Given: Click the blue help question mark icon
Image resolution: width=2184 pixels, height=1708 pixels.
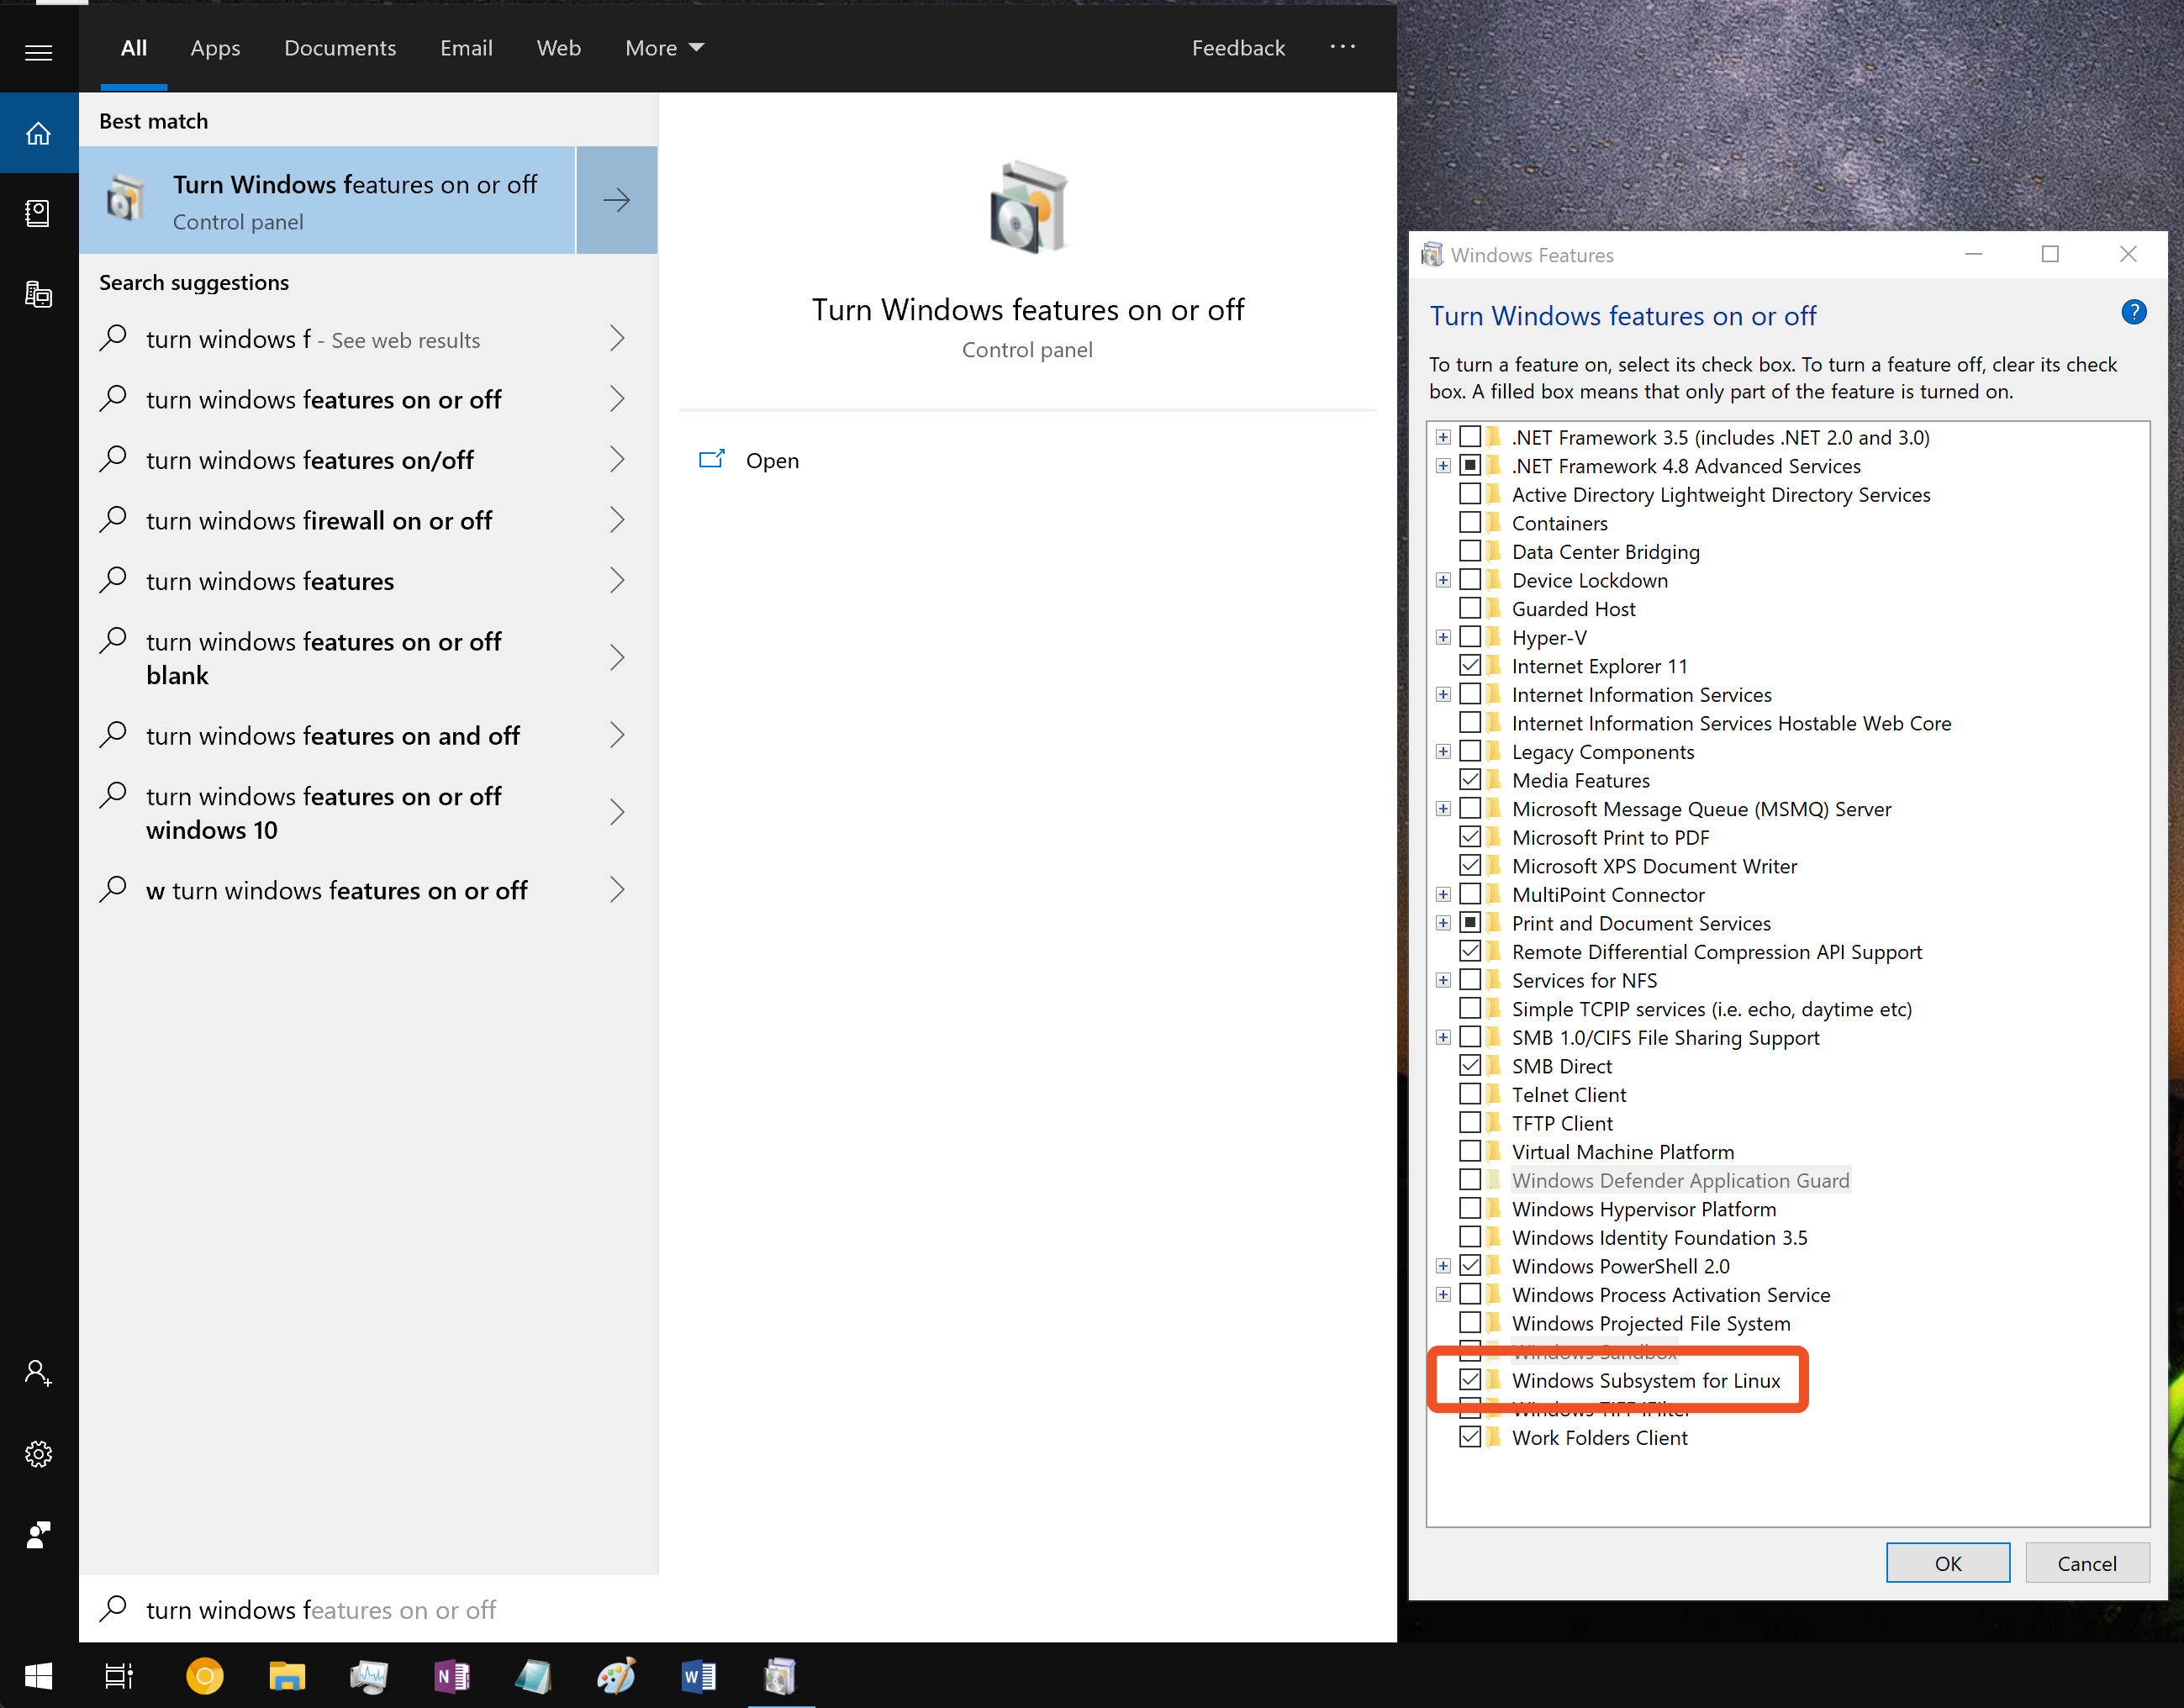Looking at the screenshot, I should tap(2133, 313).
